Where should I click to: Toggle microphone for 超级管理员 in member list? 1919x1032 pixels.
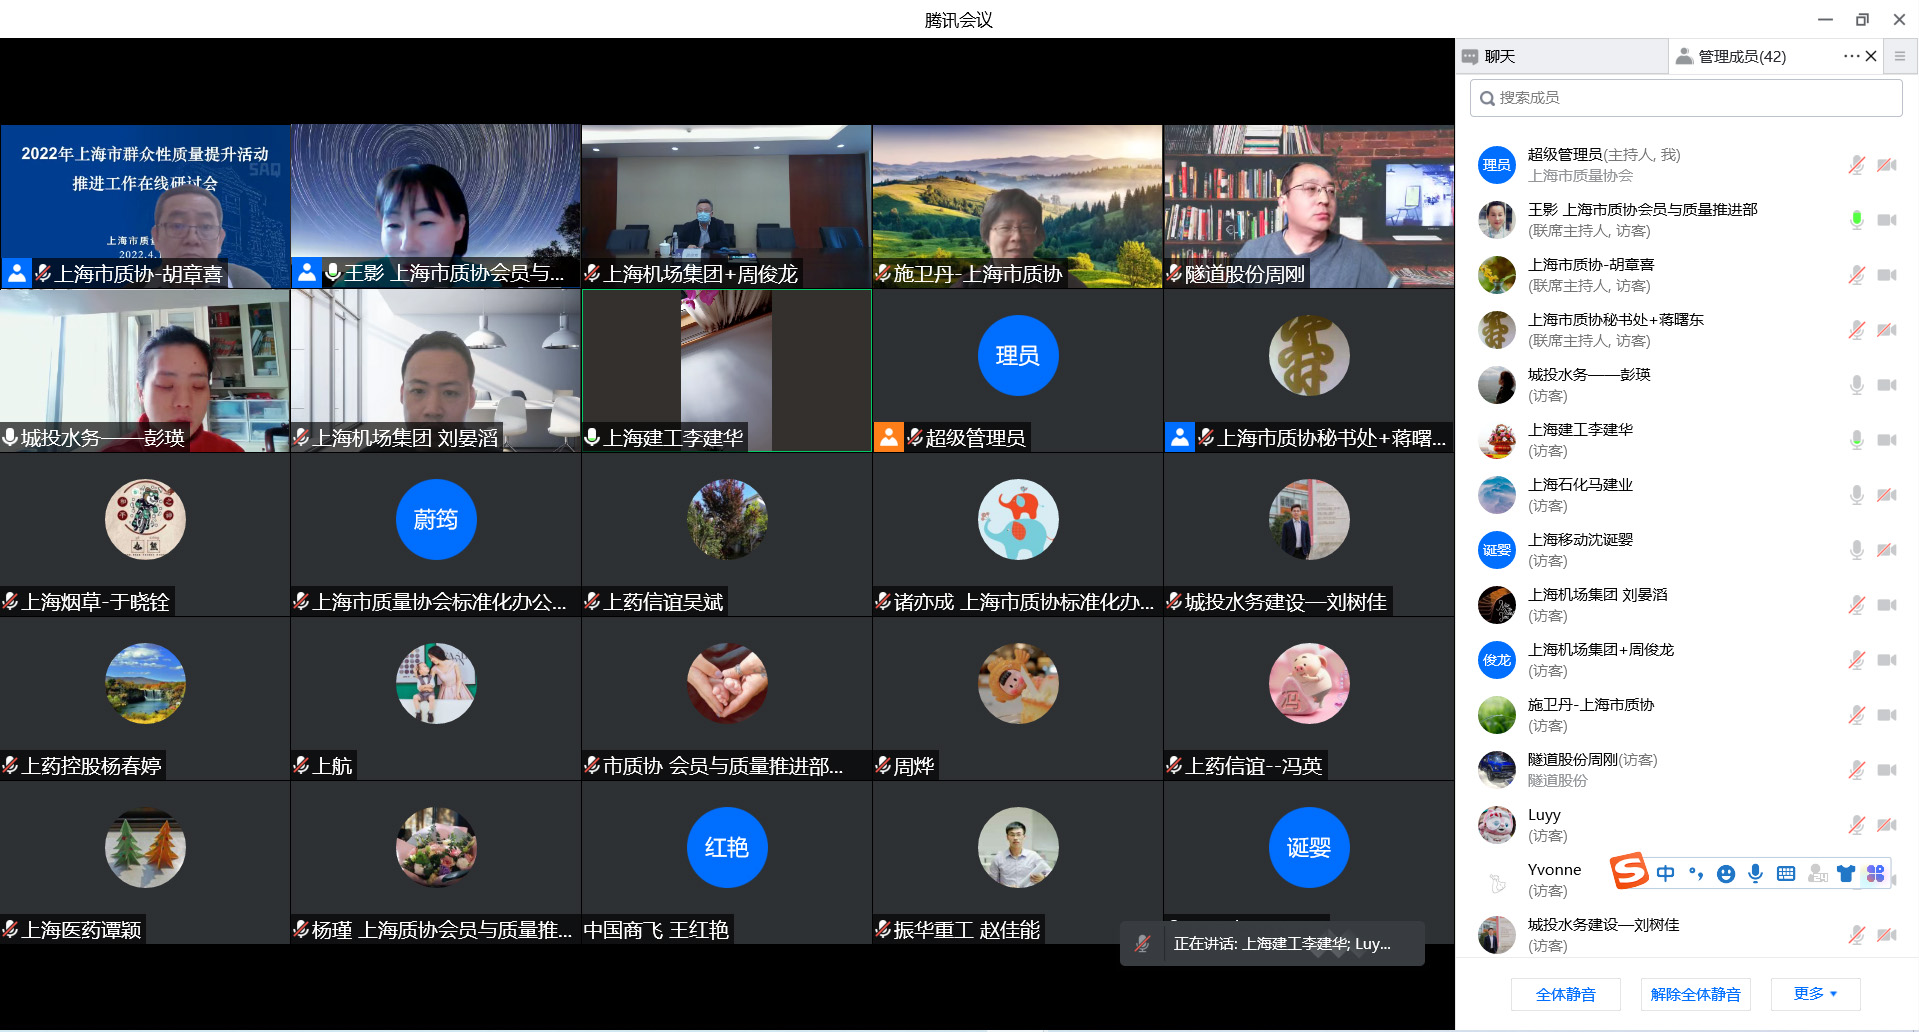pos(1857,165)
